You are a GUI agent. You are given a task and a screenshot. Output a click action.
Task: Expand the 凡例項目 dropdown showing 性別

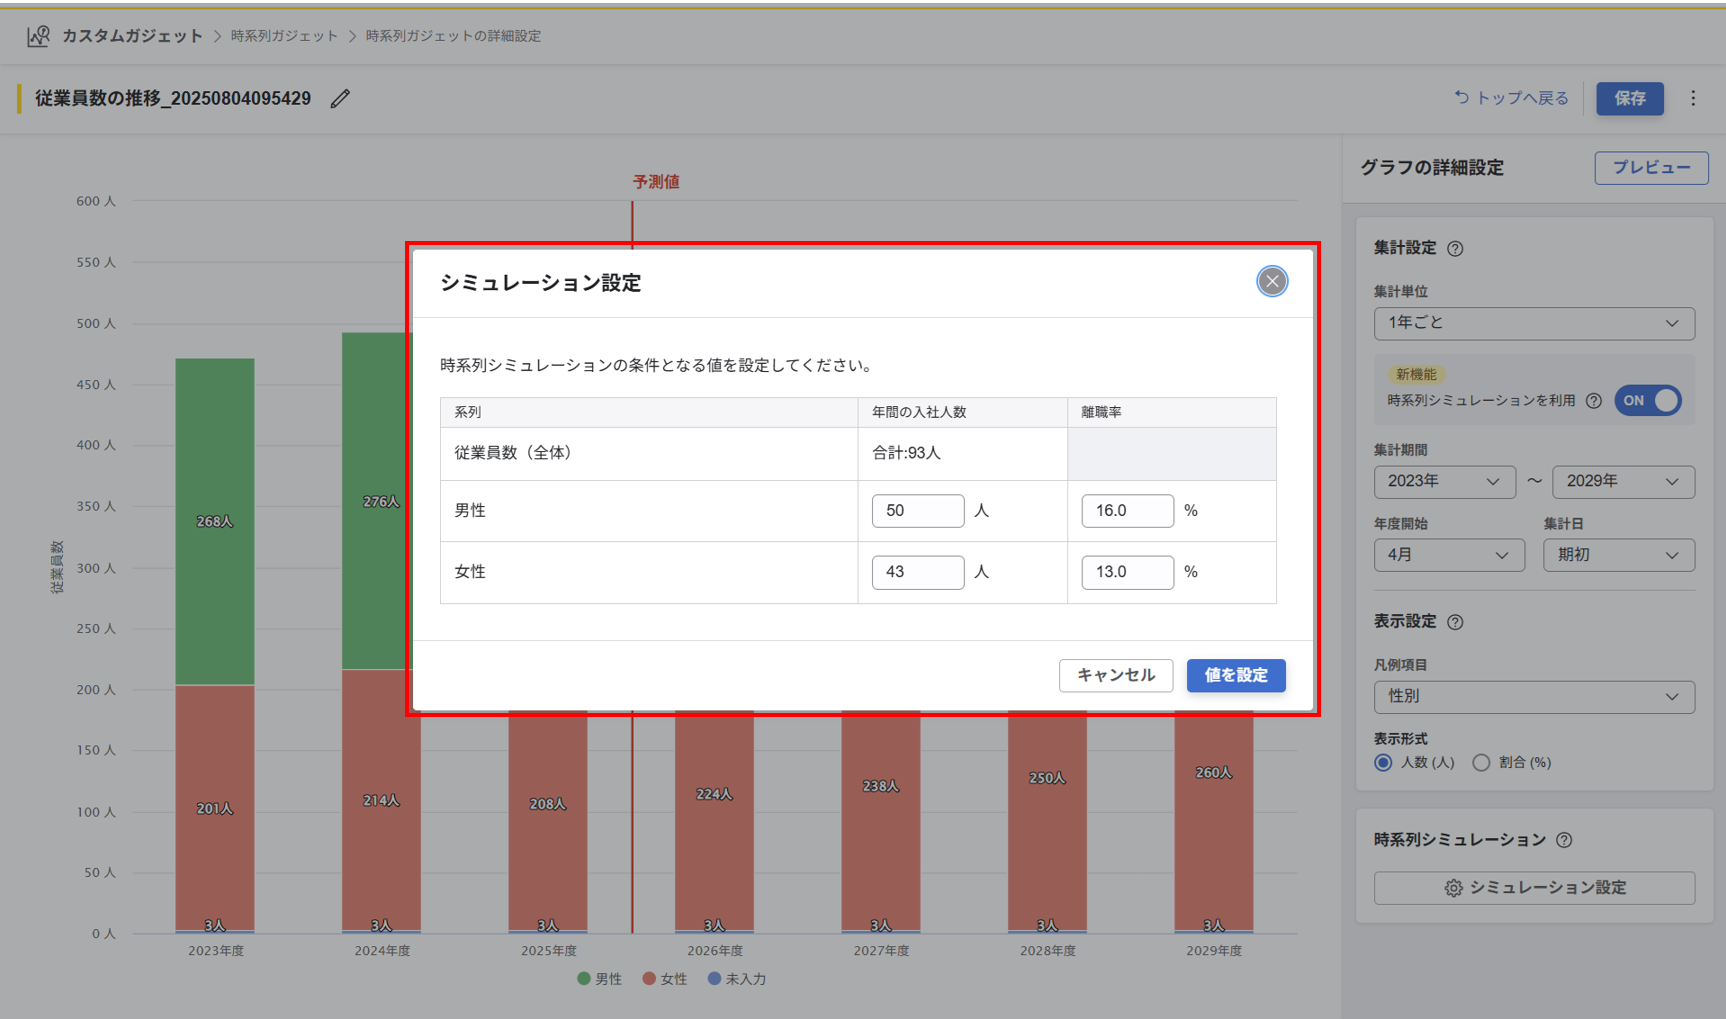tap(1533, 697)
